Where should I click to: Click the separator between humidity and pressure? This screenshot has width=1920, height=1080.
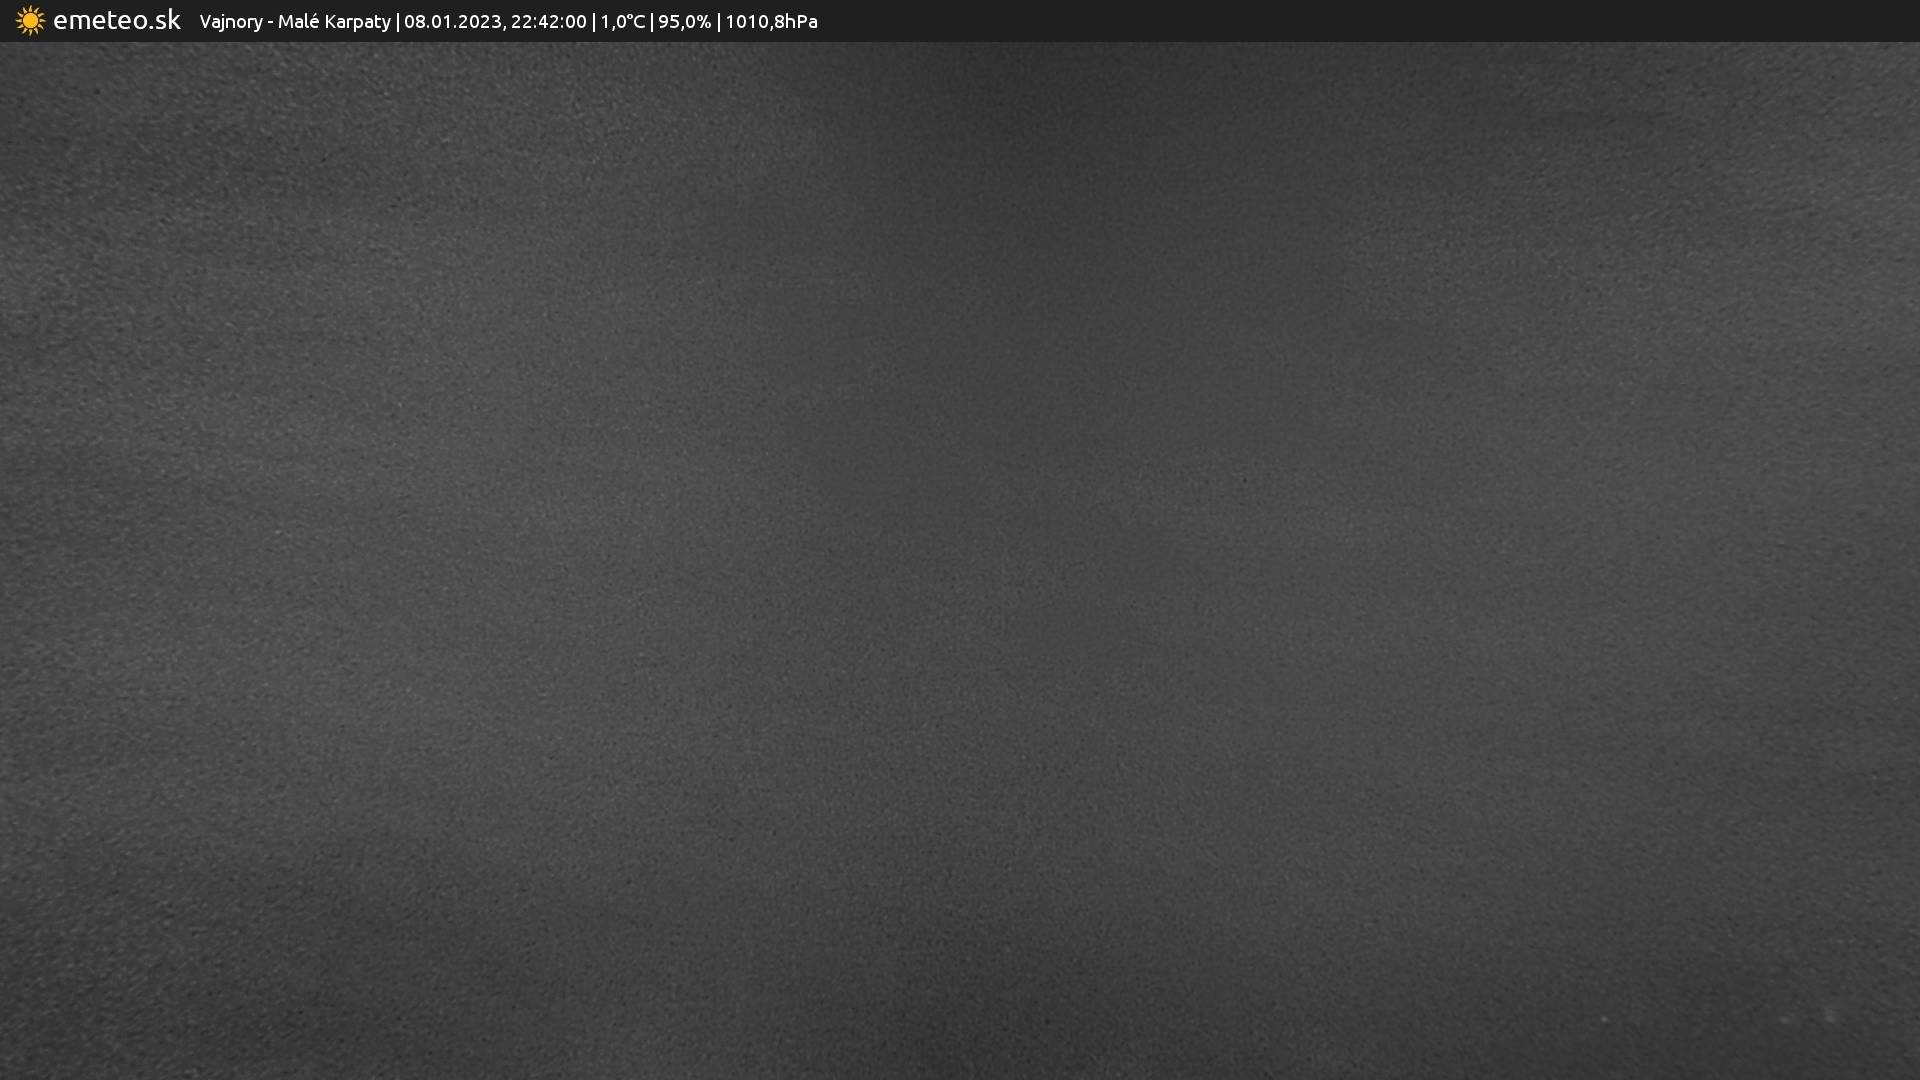(x=718, y=22)
